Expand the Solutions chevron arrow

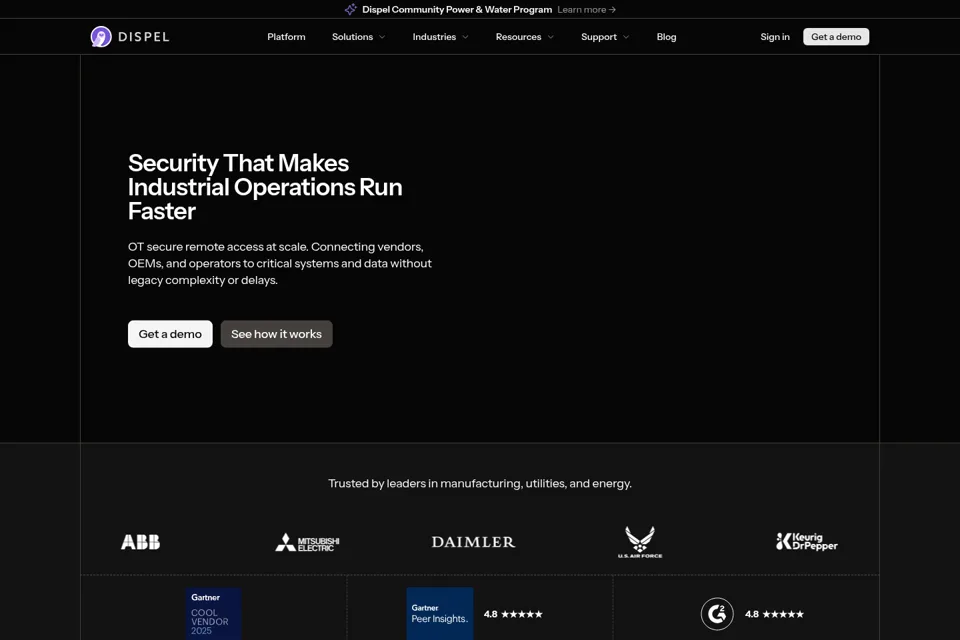(x=382, y=37)
